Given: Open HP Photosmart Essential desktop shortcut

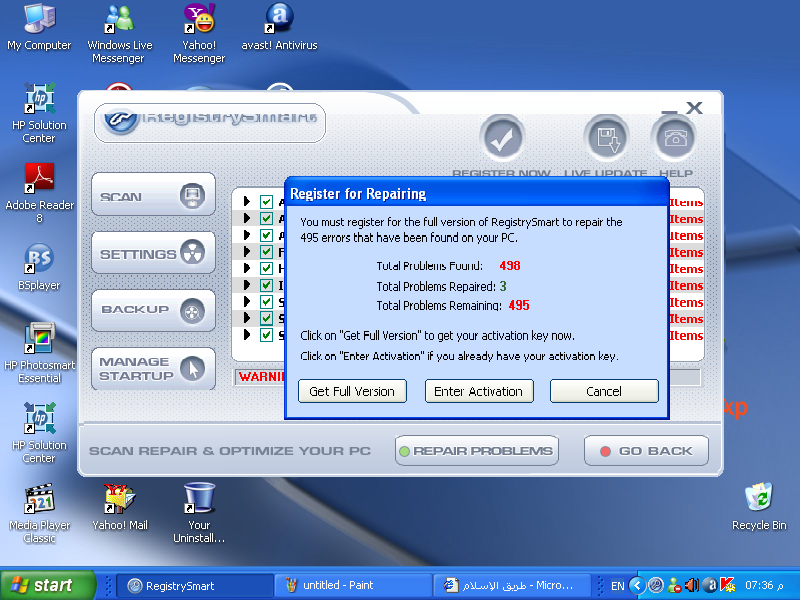Looking at the screenshot, I should click(x=39, y=353).
